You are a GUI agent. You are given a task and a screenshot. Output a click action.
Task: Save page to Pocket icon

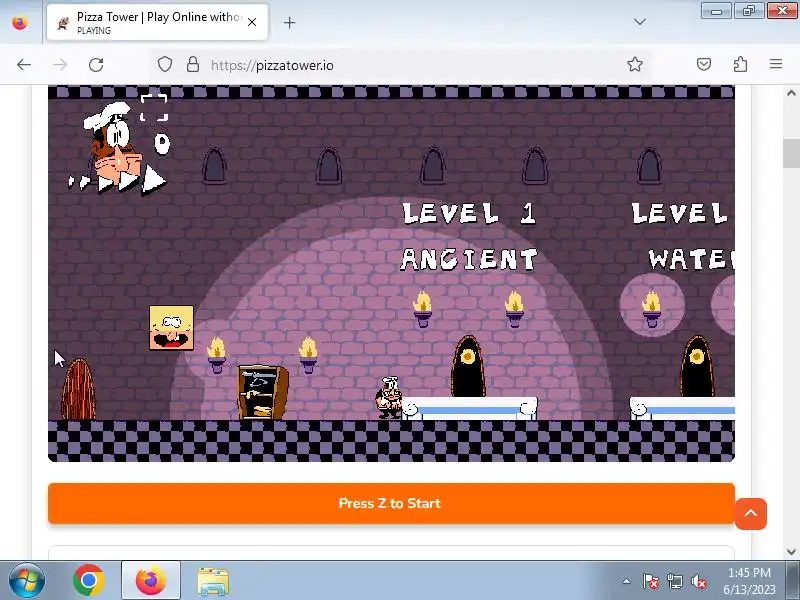(x=704, y=64)
